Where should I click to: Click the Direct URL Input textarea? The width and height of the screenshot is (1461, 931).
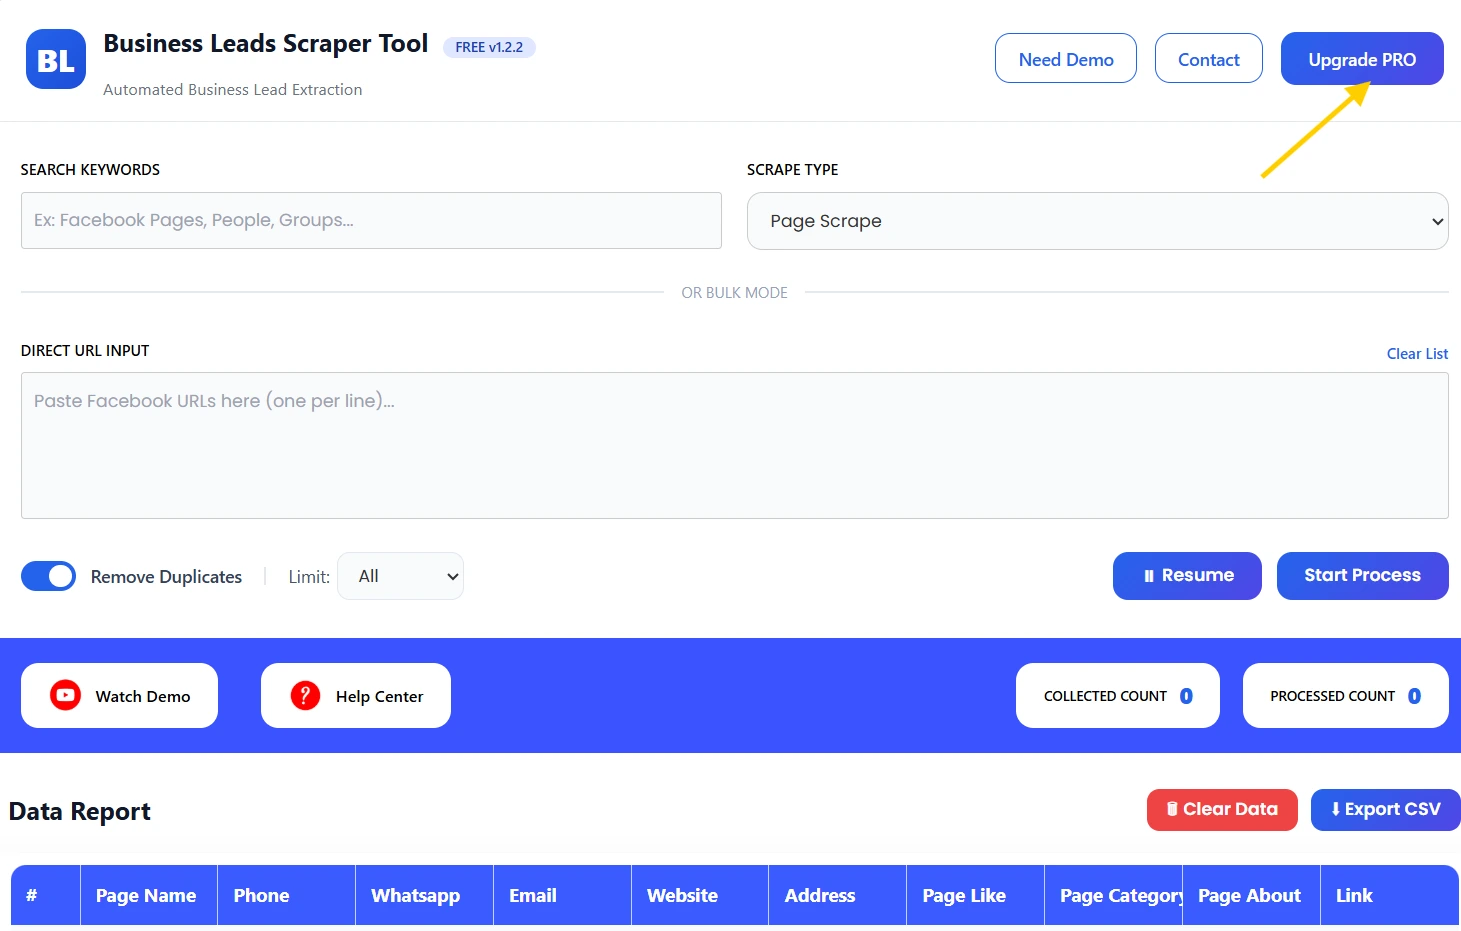coord(735,445)
